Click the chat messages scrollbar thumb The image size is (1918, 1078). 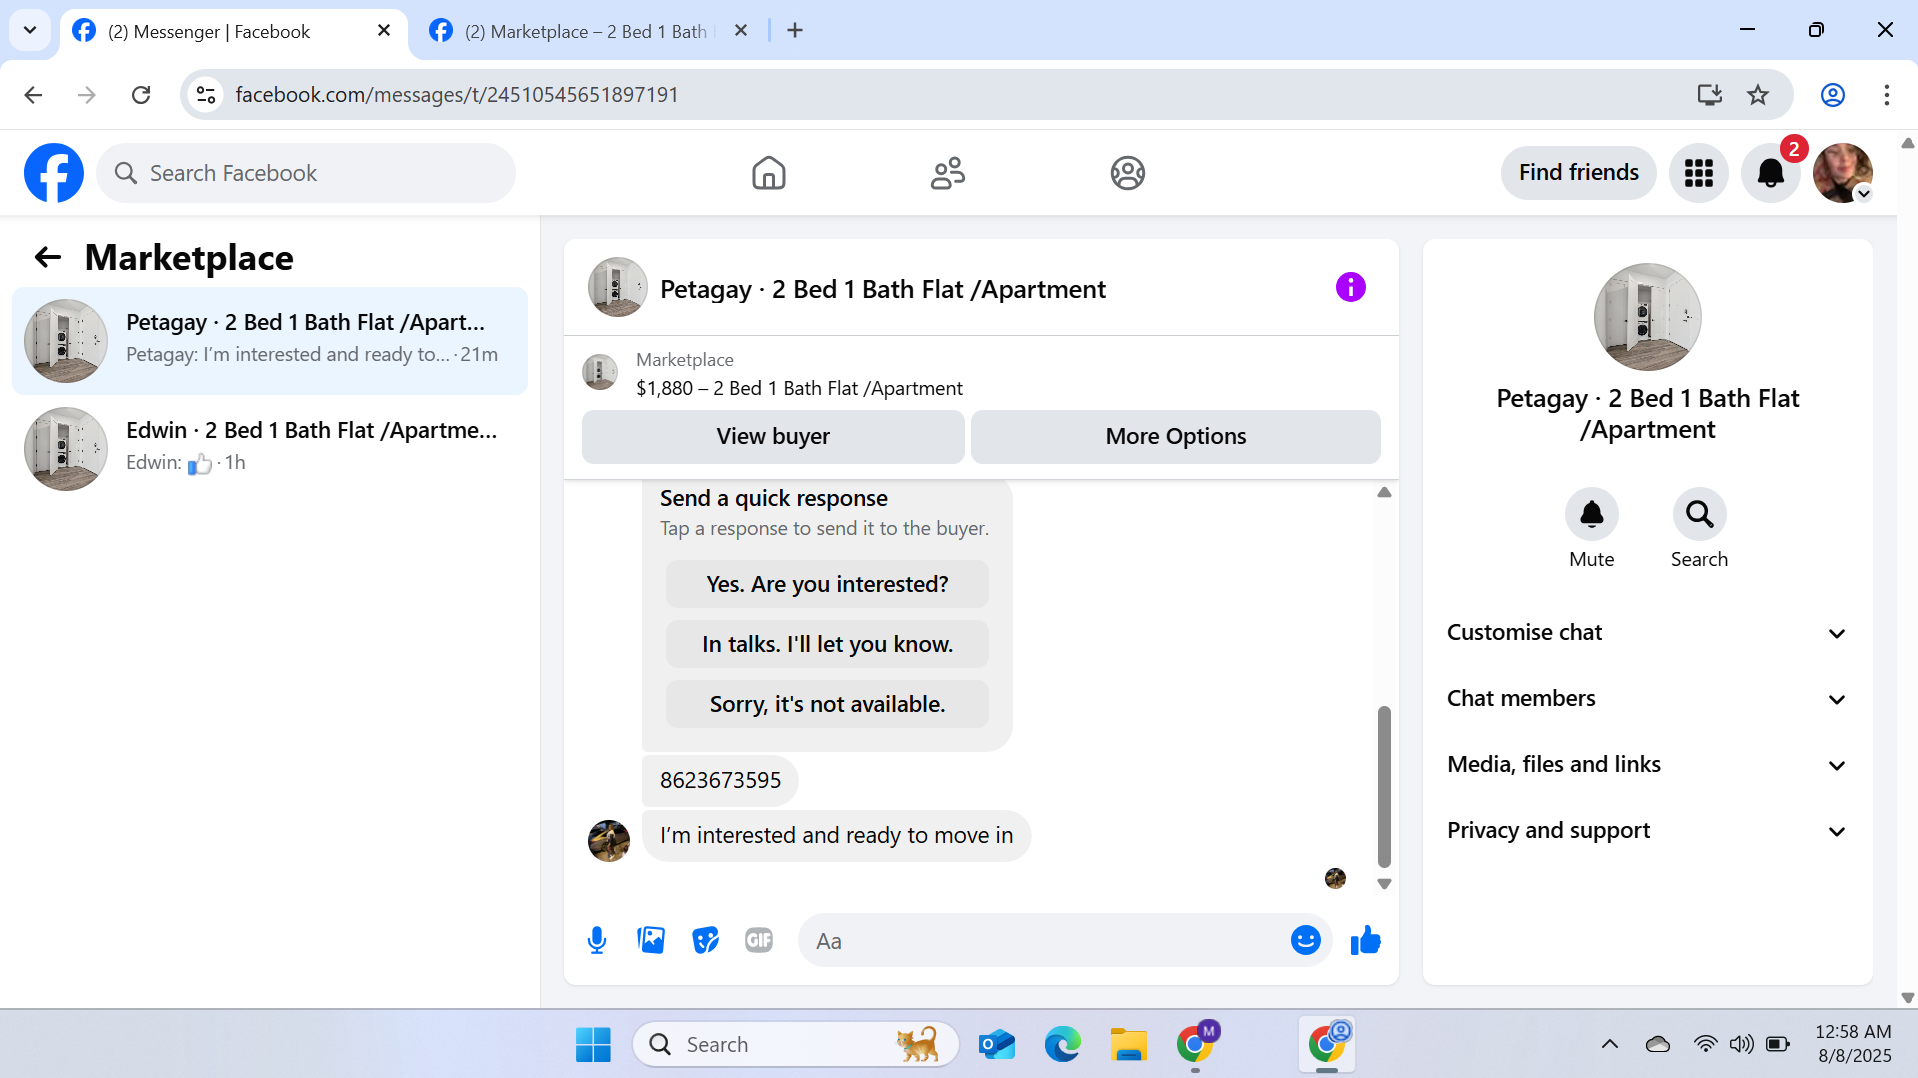pos(1384,786)
